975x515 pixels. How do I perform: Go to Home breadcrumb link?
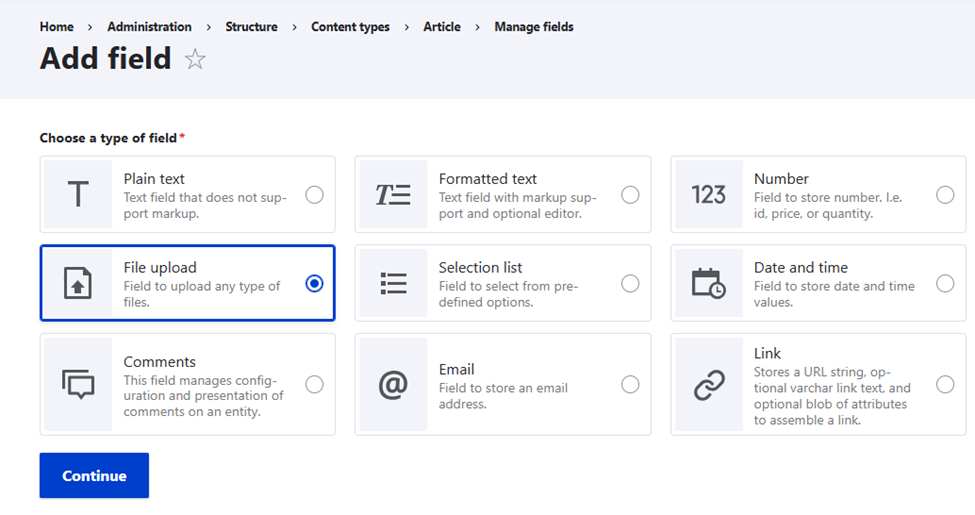coord(57,27)
